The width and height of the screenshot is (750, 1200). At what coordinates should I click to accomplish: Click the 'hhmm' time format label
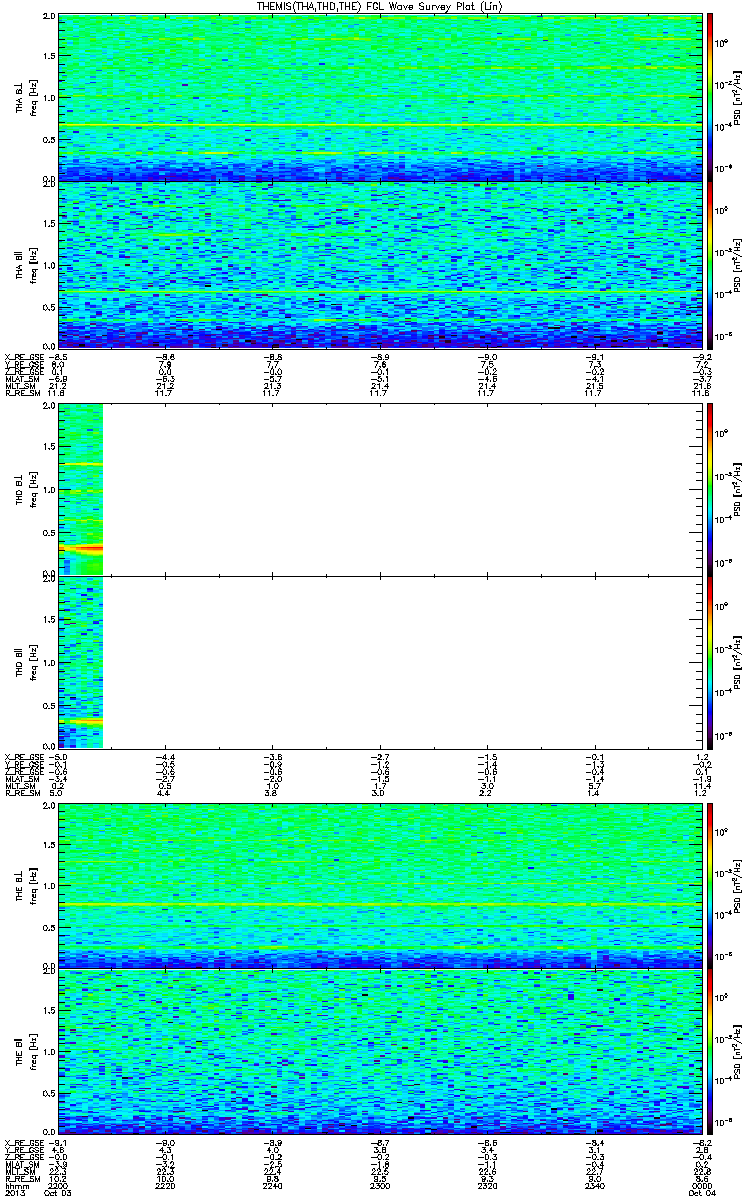[x=15, y=1184]
